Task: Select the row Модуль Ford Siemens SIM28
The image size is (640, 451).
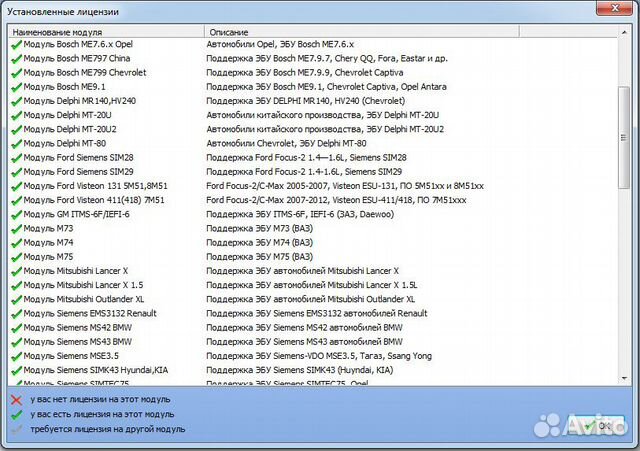Action: click(313, 158)
